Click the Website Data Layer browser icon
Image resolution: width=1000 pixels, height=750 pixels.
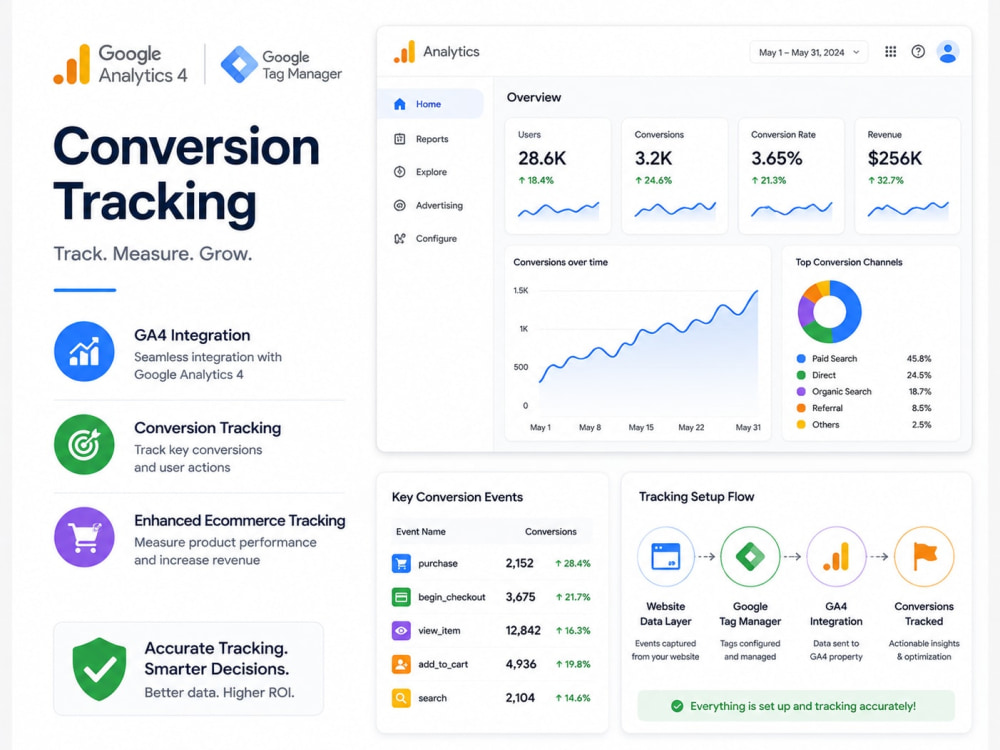click(666, 556)
